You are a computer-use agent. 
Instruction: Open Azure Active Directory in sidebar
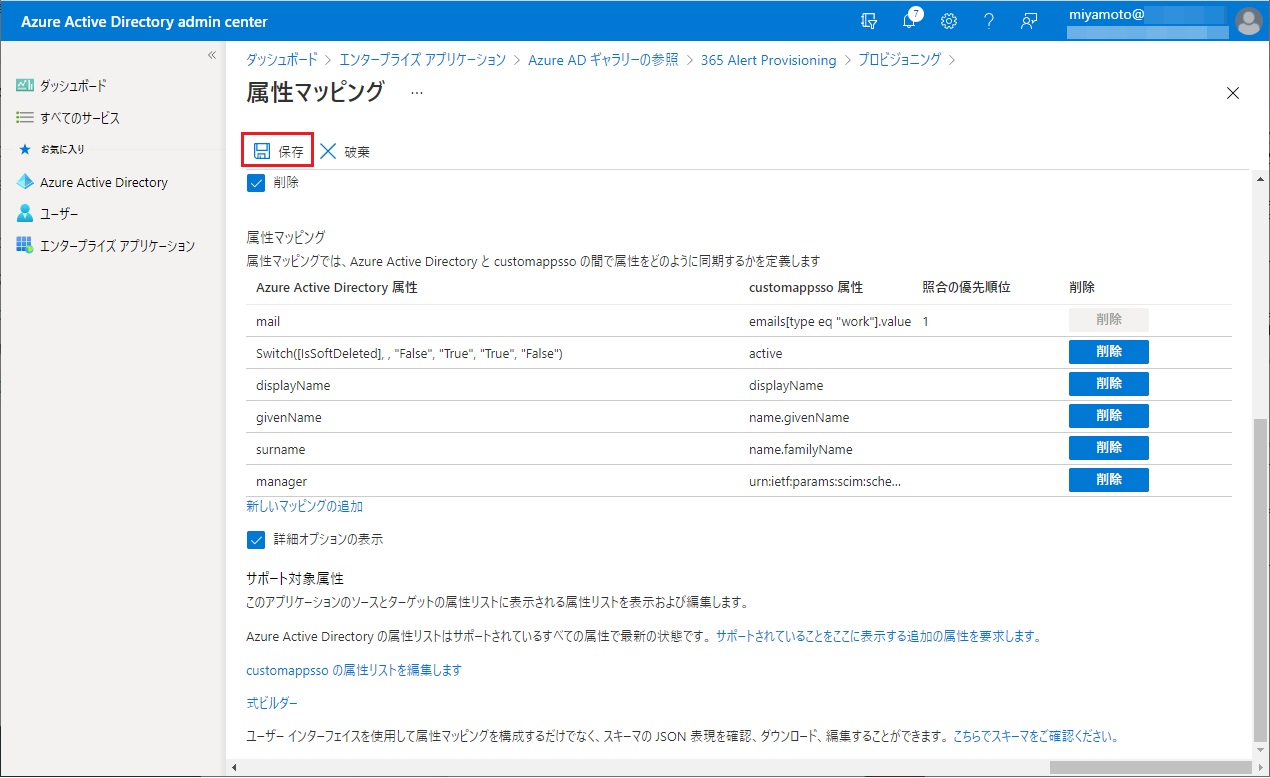[x=103, y=183]
